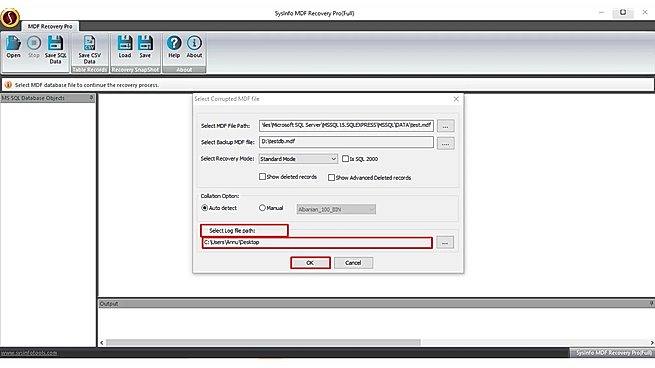
Task: Minimize the SysInfo MDF Recovery window
Action: click(x=602, y=13)
